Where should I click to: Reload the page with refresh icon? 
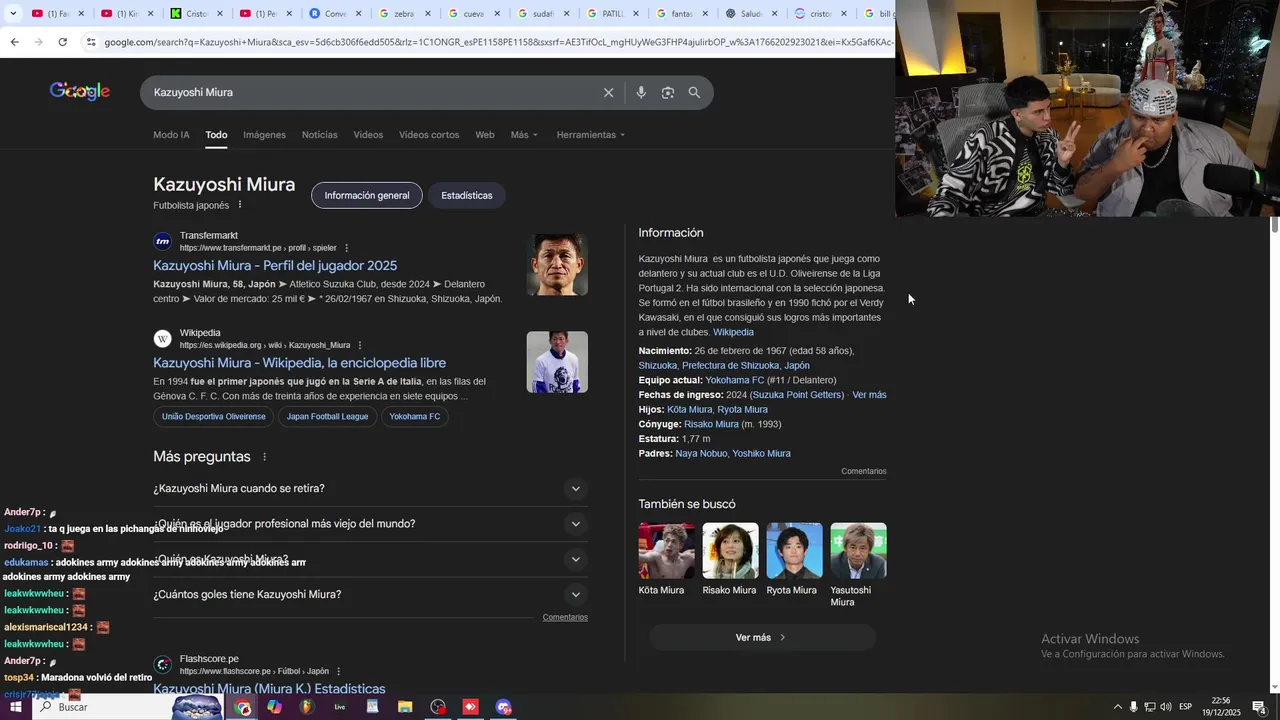click(x=62, y=42)
